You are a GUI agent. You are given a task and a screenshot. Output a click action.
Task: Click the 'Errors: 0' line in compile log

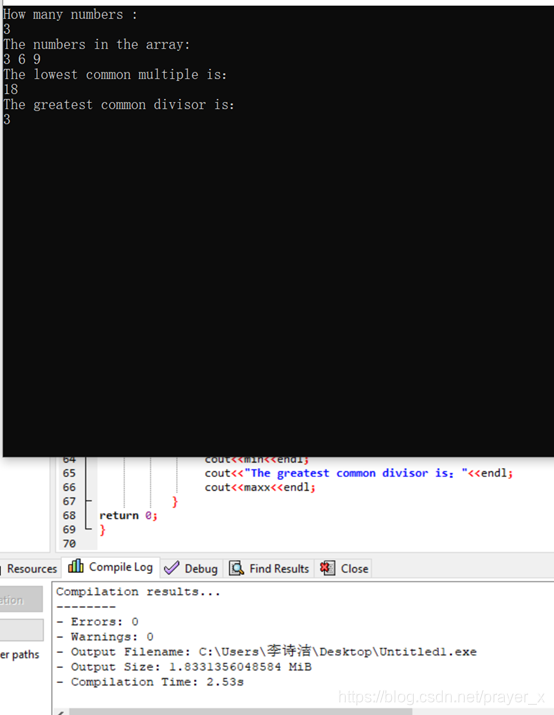(98, 622)
